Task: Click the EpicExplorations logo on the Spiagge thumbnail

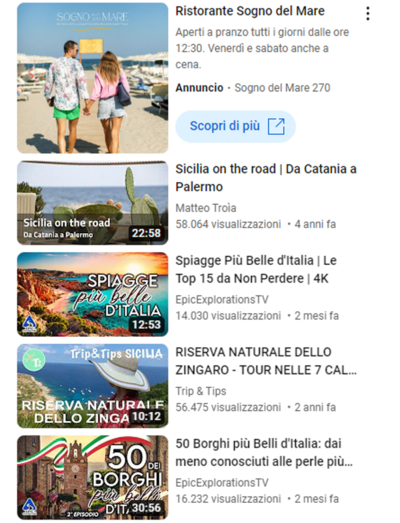Action: [30, 324]
